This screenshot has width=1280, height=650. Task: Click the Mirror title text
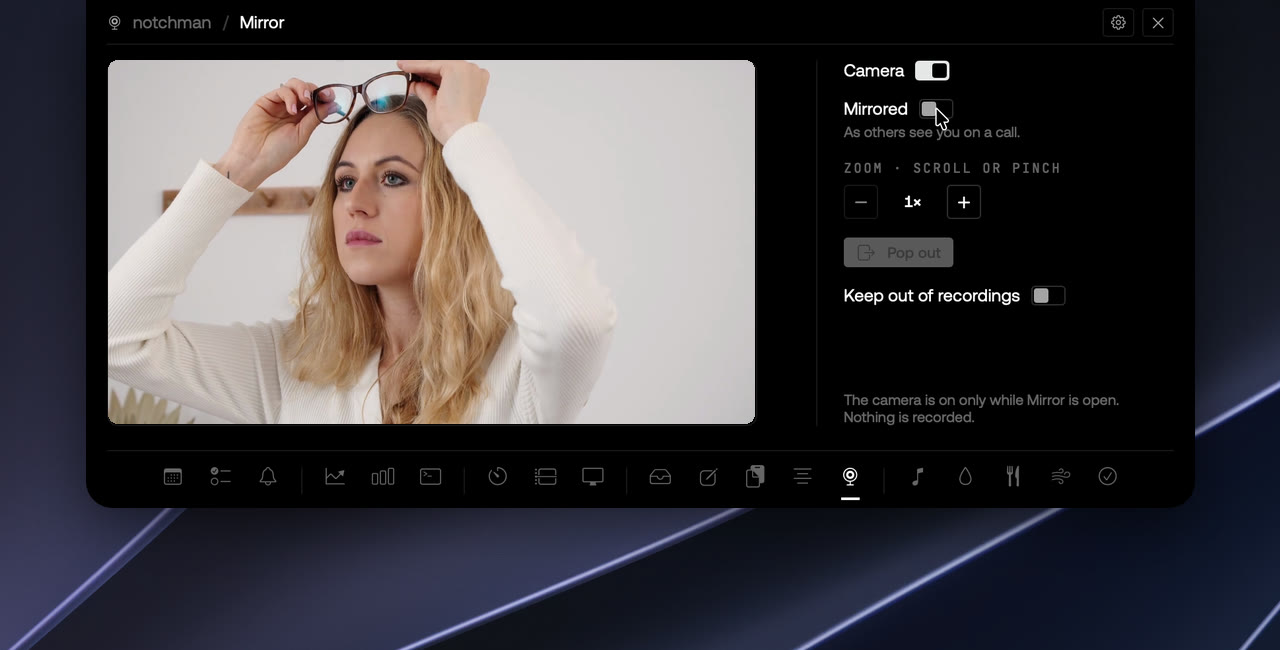point(262,22)
